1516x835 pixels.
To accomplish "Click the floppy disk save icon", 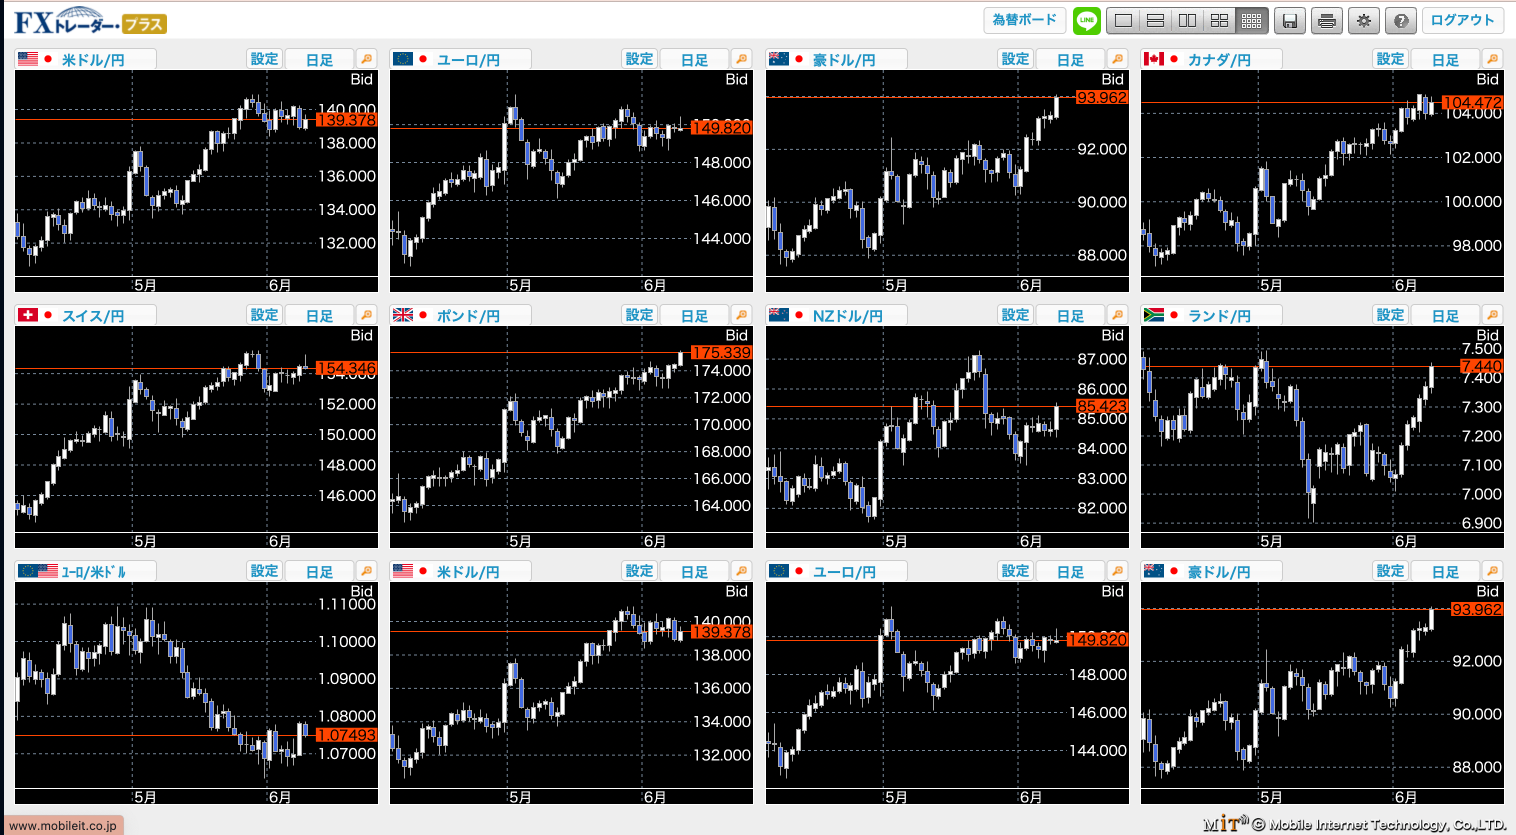I will [x=1290, y=20].
